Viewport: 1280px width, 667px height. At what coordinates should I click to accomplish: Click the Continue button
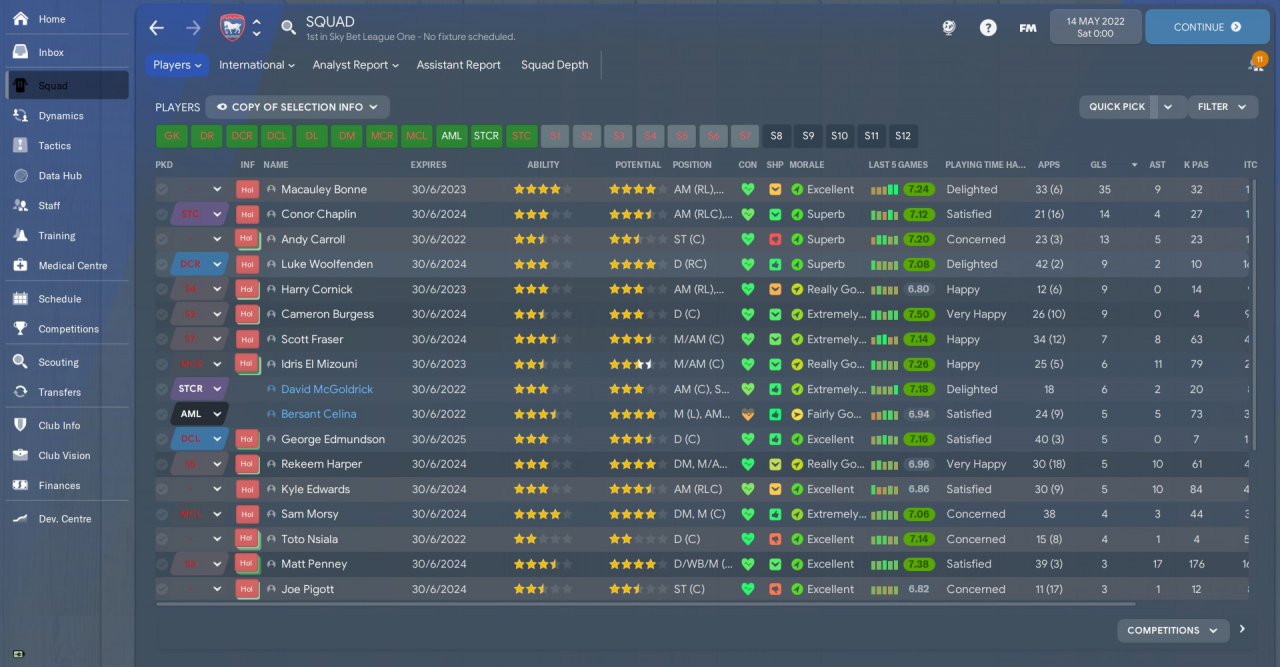(1207, 27)
